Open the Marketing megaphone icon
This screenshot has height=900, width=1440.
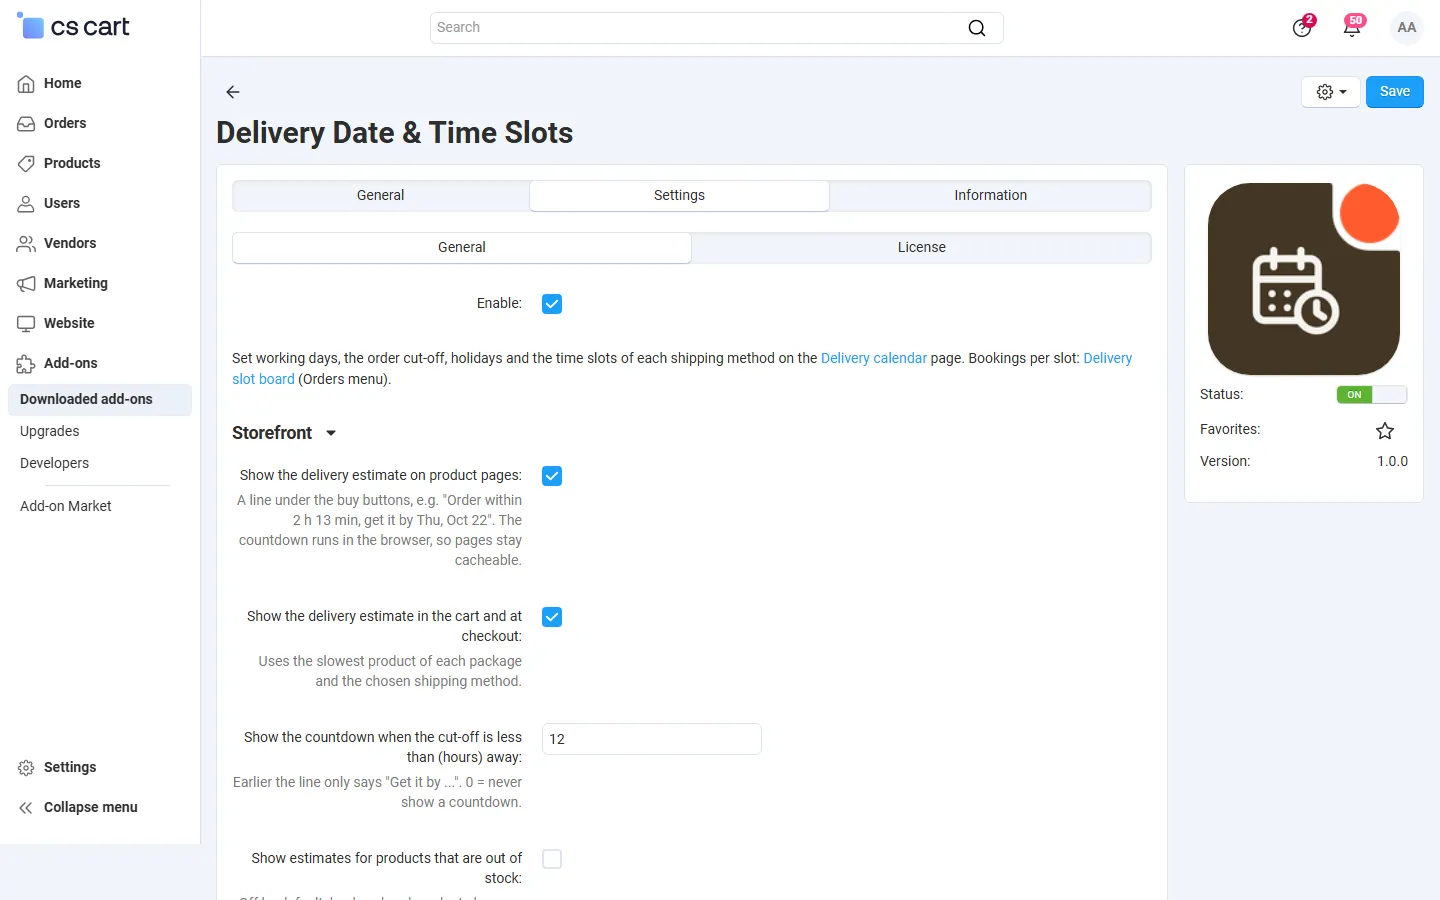click(26, 284)
